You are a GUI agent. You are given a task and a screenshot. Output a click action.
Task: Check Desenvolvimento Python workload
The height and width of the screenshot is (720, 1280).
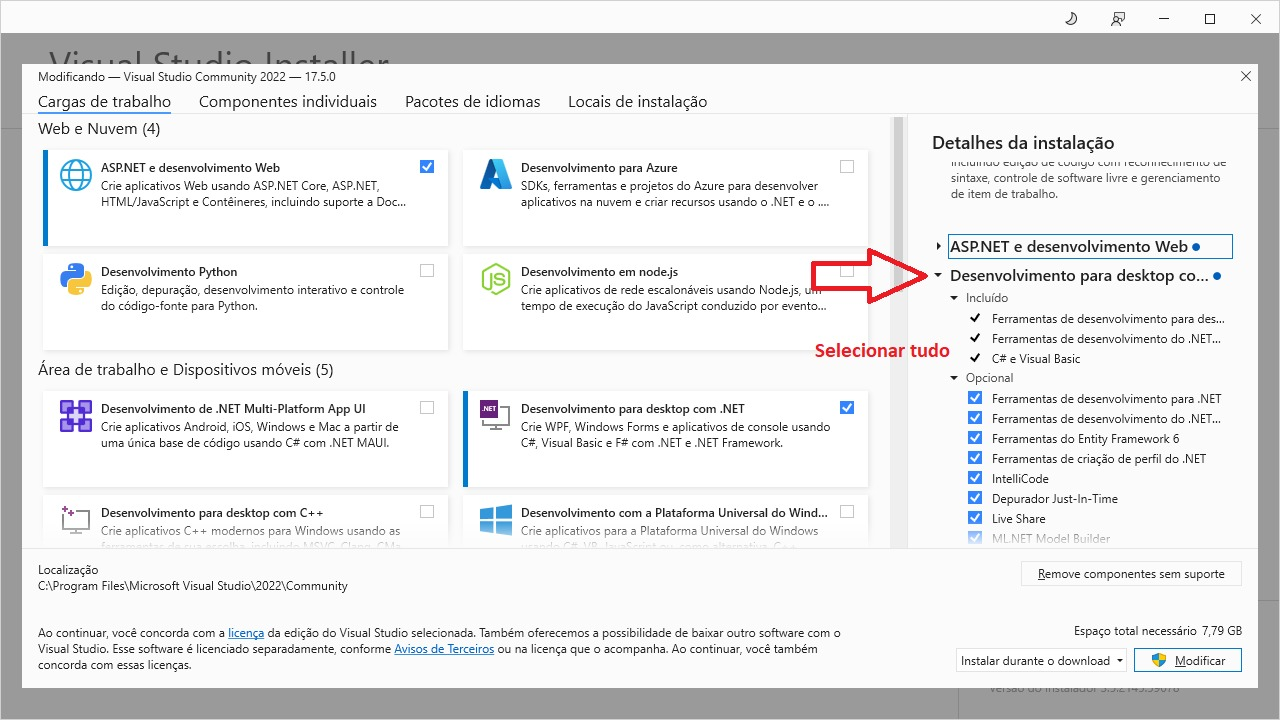(427, 271)
